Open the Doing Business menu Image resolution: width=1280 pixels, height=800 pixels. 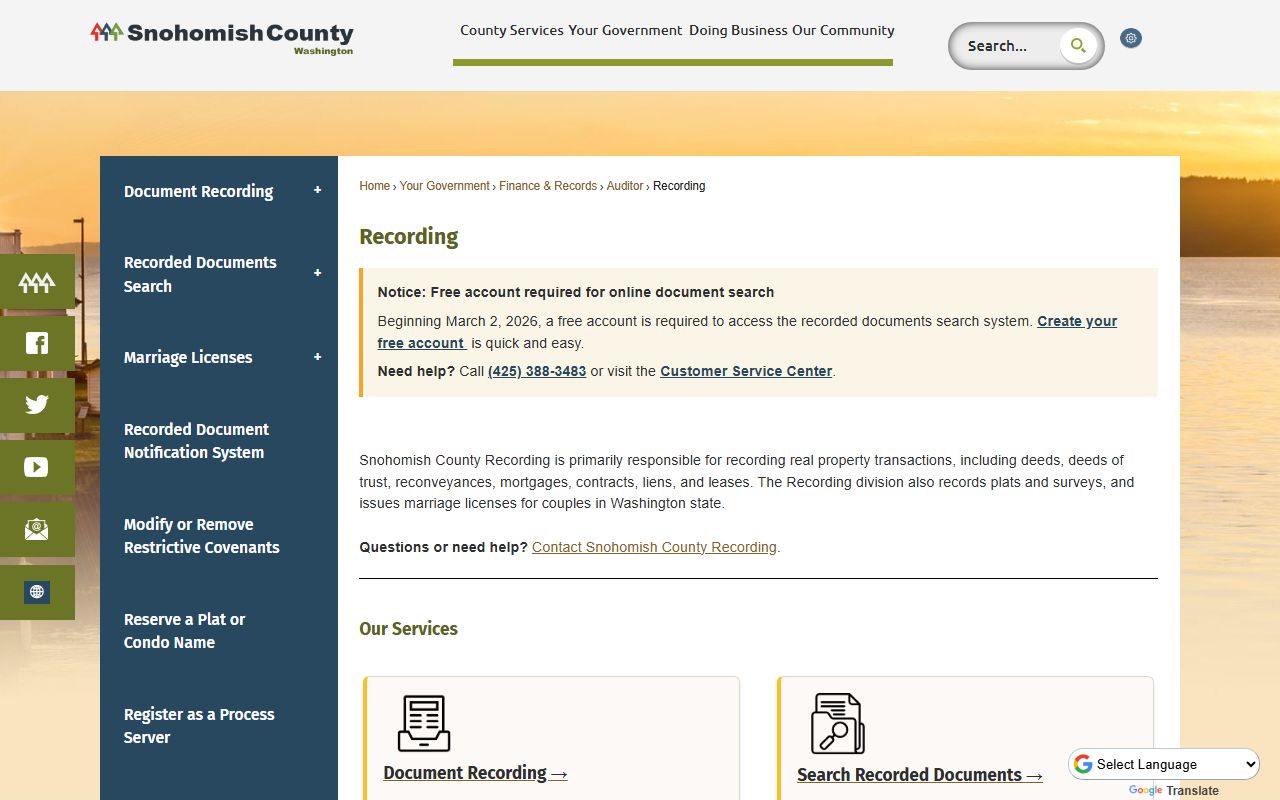click(x=738, y=30)
